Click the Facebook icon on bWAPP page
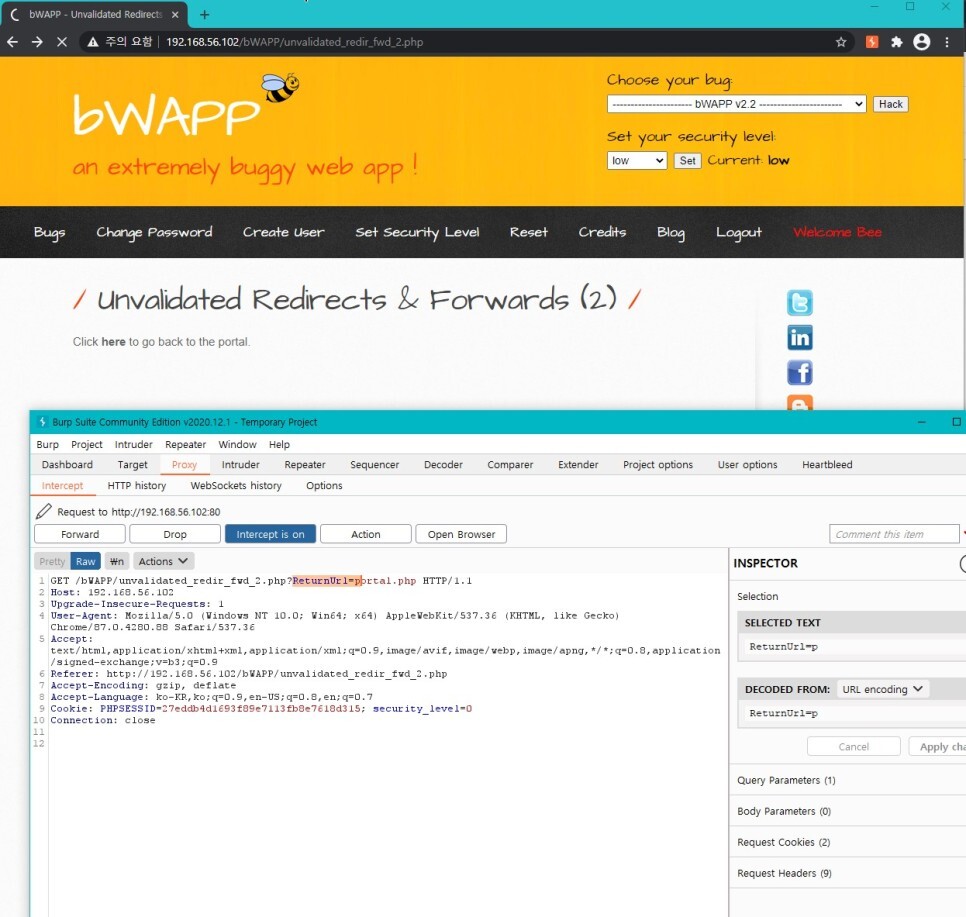 click(x=800, y=373)
